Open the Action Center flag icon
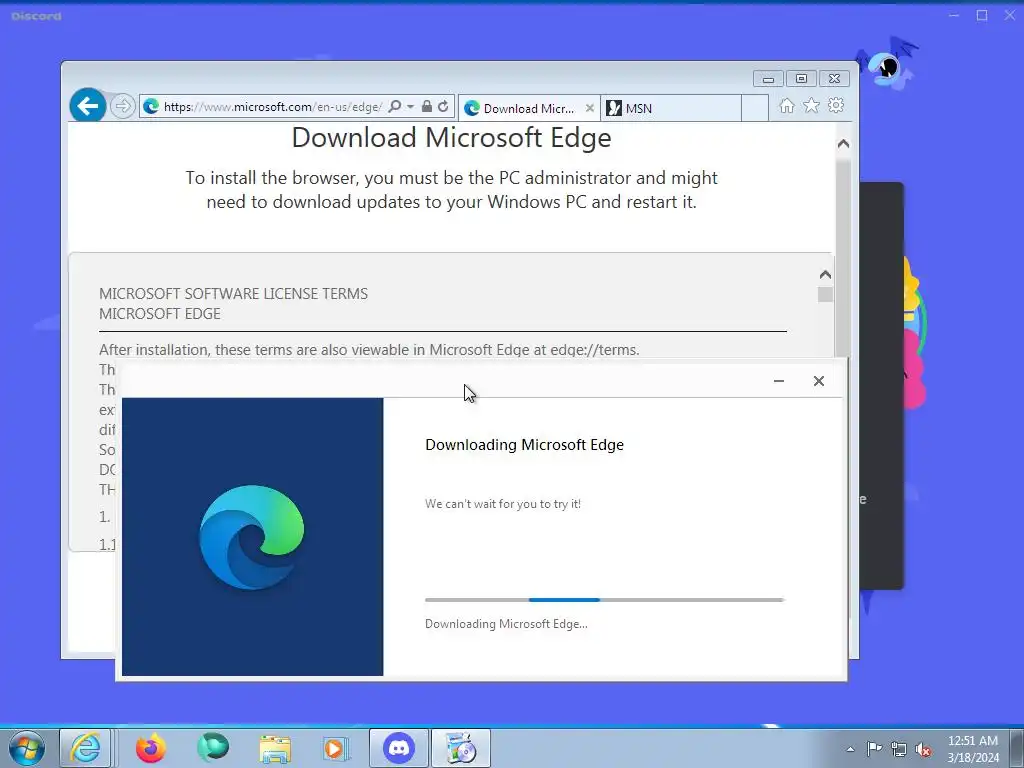The height and width of the screenshot is (768, 1024). point(874,749)
